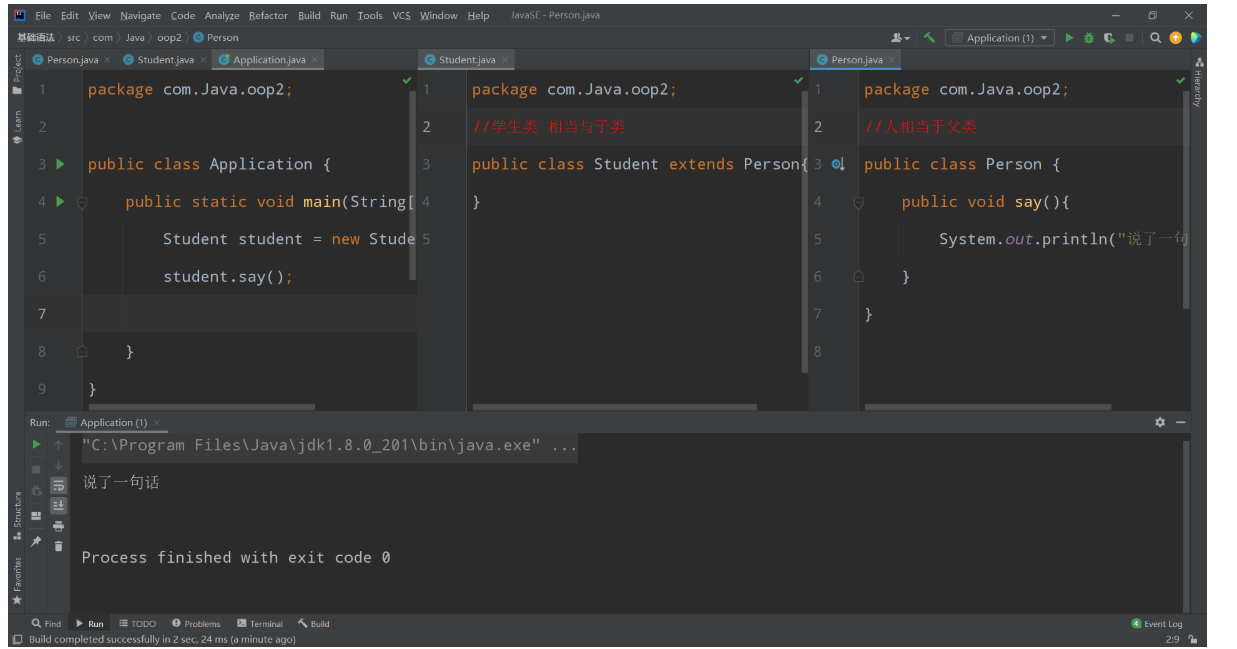
Task: Toggle soft-wrap in the Run console
Action: click(59, 485)
